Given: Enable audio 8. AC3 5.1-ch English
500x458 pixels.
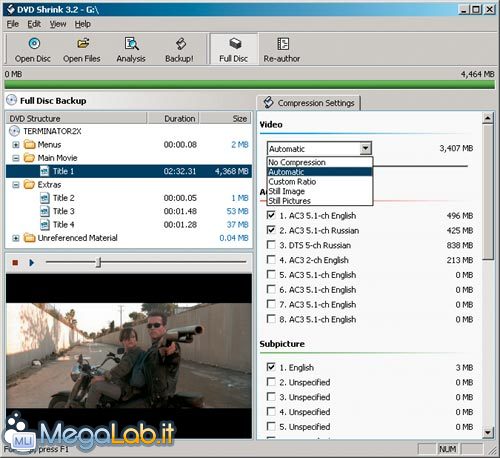Looking at the screenshot, I should click(271, 319).
